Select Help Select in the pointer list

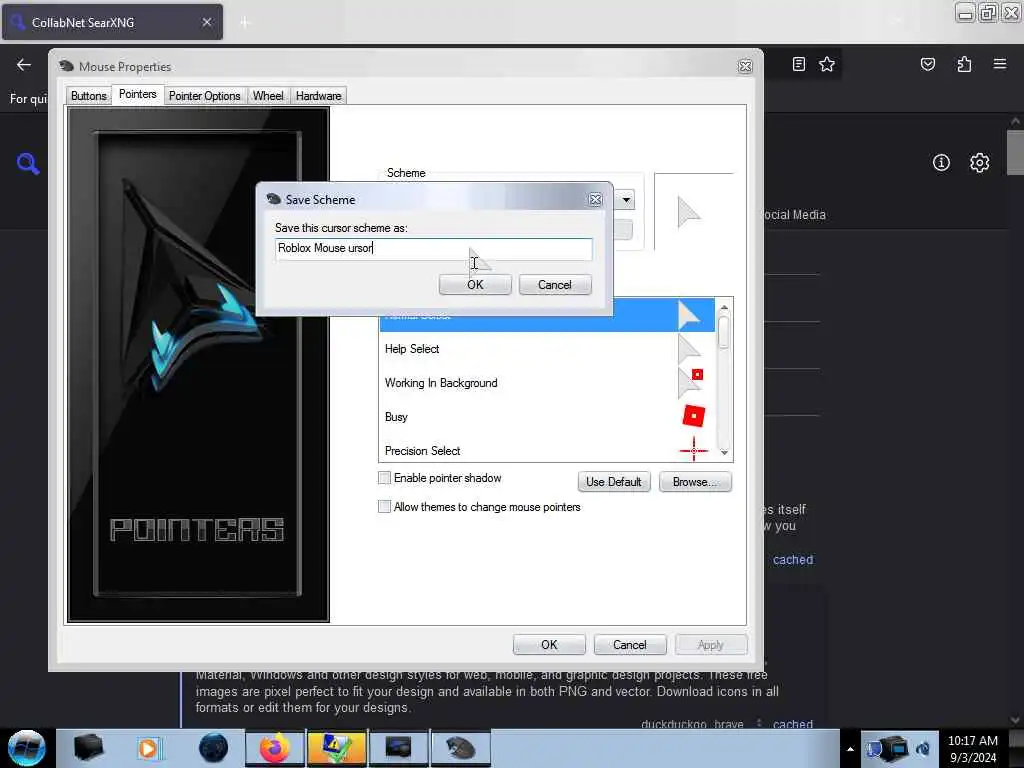pos(546,349)
